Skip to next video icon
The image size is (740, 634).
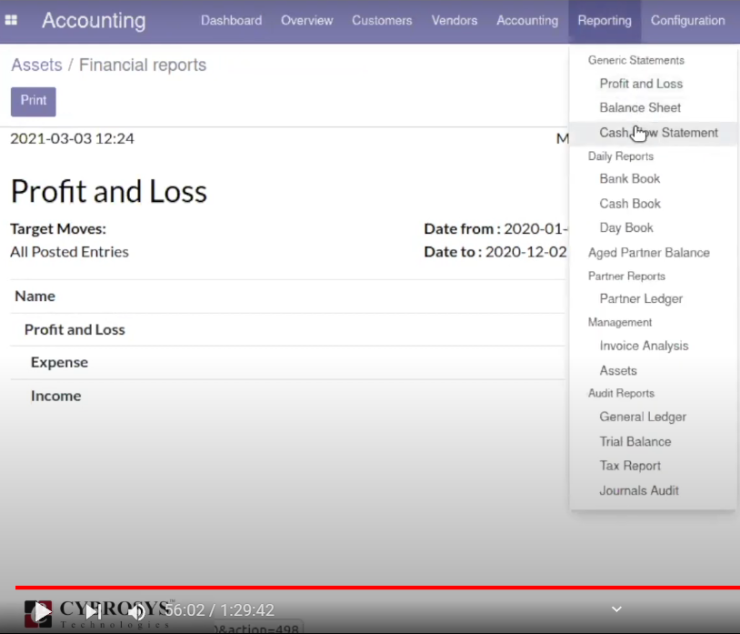(x=93, y=612)
